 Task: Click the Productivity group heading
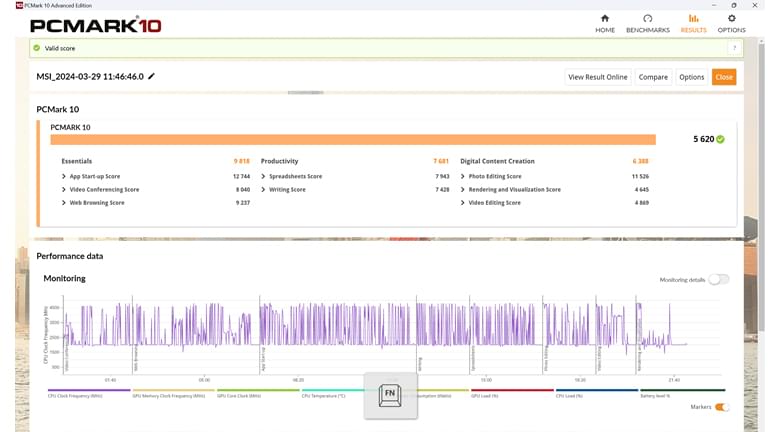point(280,161)
